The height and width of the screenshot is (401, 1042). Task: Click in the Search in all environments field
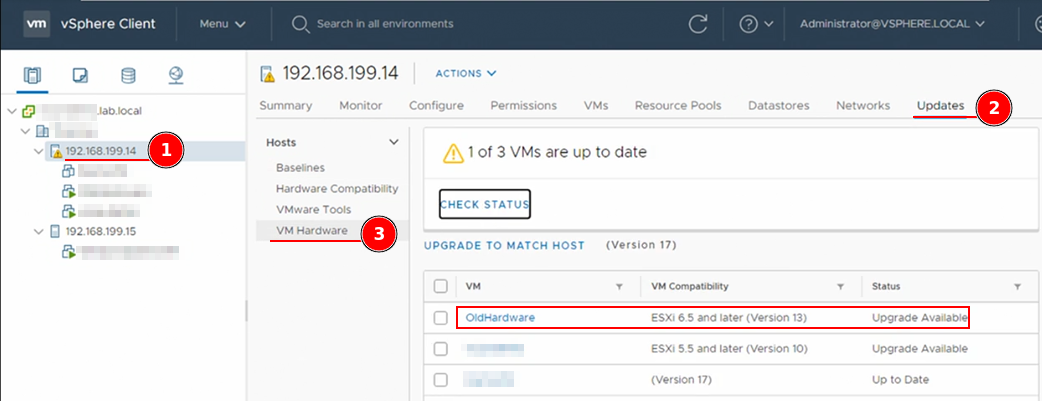pyautogui.click(x=385, y=24)
